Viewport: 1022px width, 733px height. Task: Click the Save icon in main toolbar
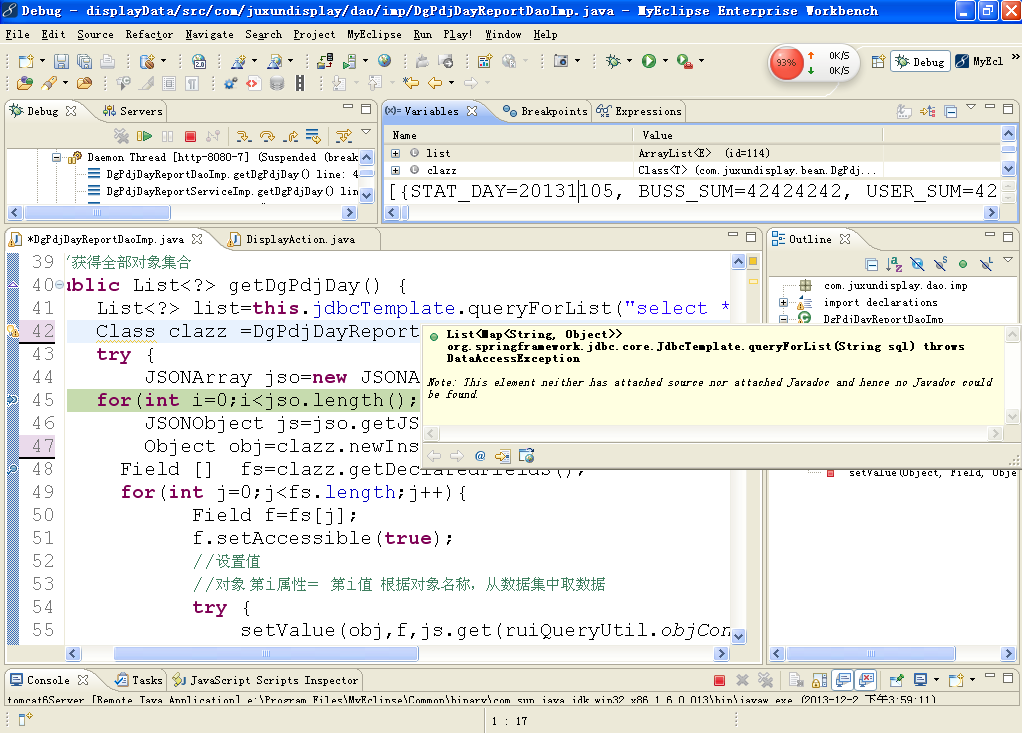tap(61, 61)
